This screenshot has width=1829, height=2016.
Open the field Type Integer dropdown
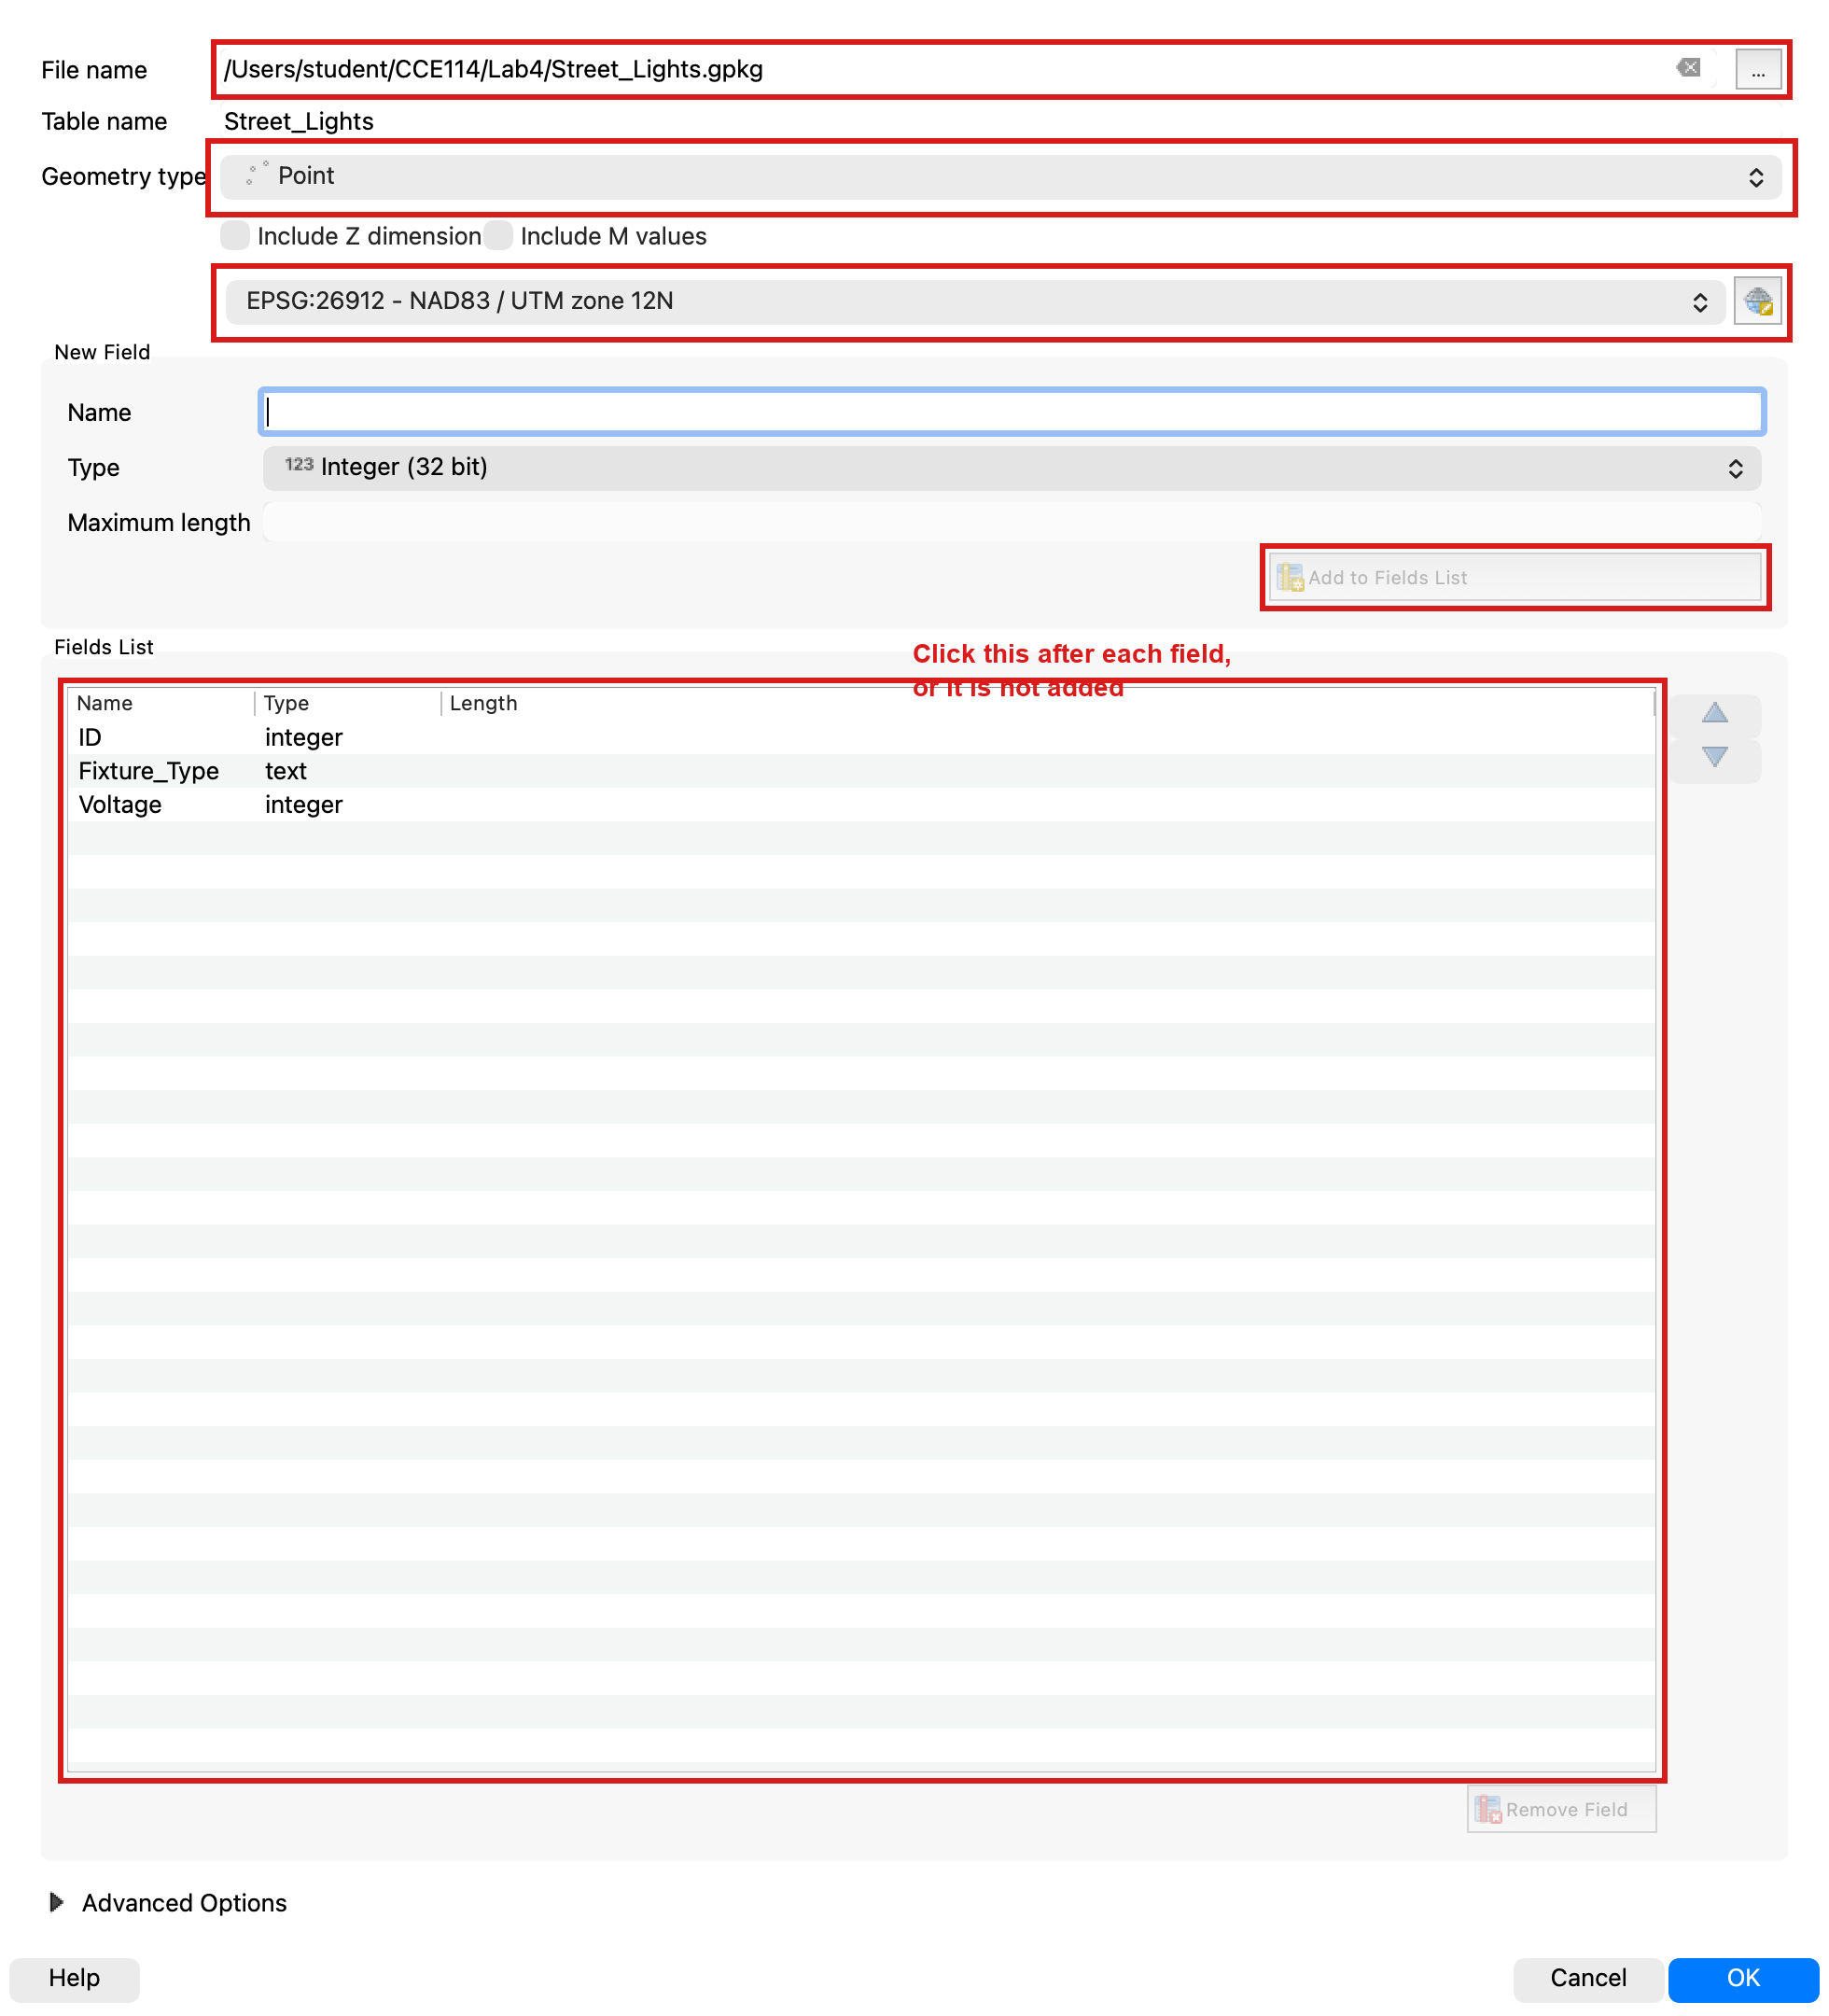[x=1012, y=468]
